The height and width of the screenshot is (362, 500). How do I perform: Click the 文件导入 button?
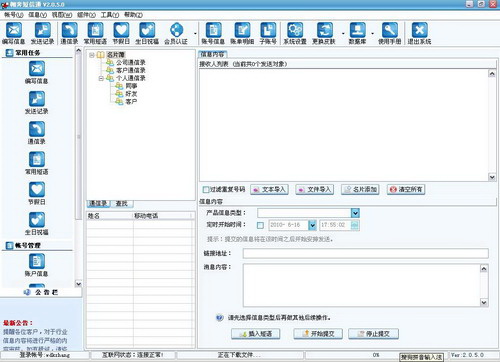[315, 190]
